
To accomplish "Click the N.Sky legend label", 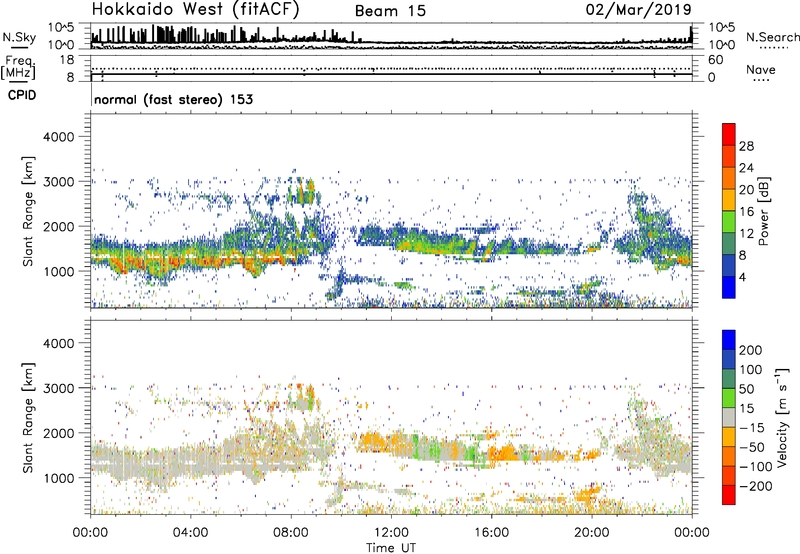I will point(19,37).
